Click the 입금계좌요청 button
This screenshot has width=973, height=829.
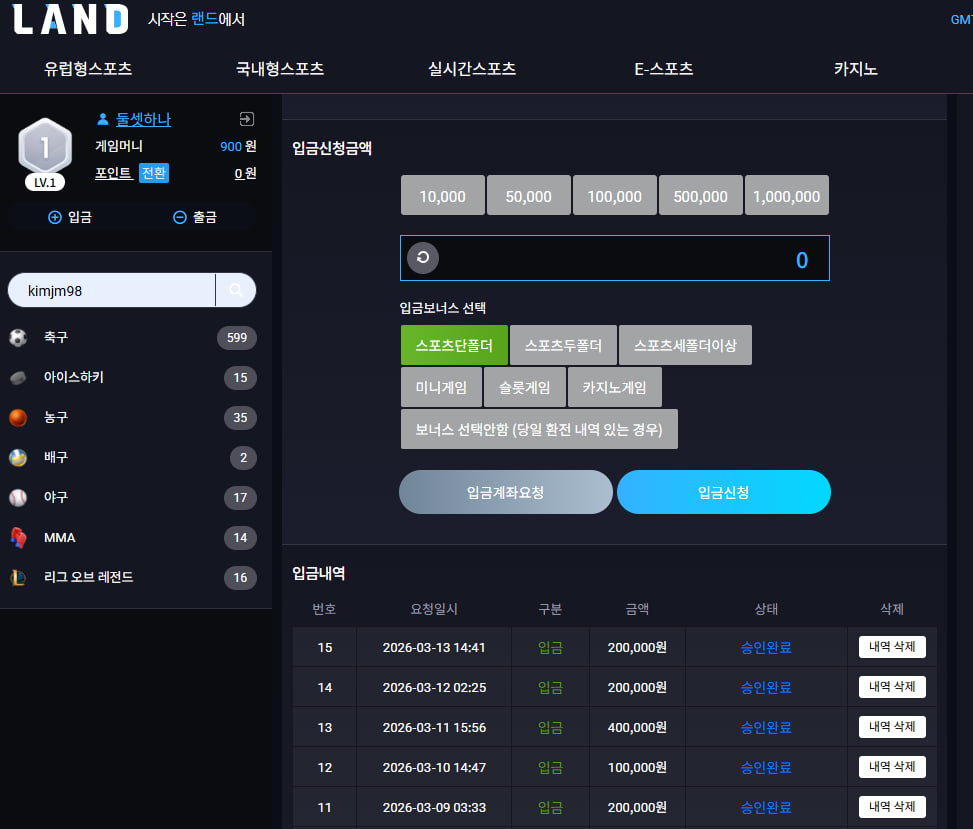(x=506, y=492)
